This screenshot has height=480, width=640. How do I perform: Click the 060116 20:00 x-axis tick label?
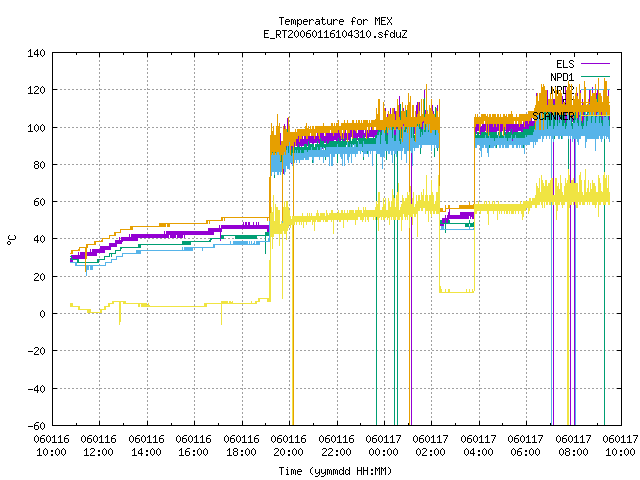[x=289, y=446]
